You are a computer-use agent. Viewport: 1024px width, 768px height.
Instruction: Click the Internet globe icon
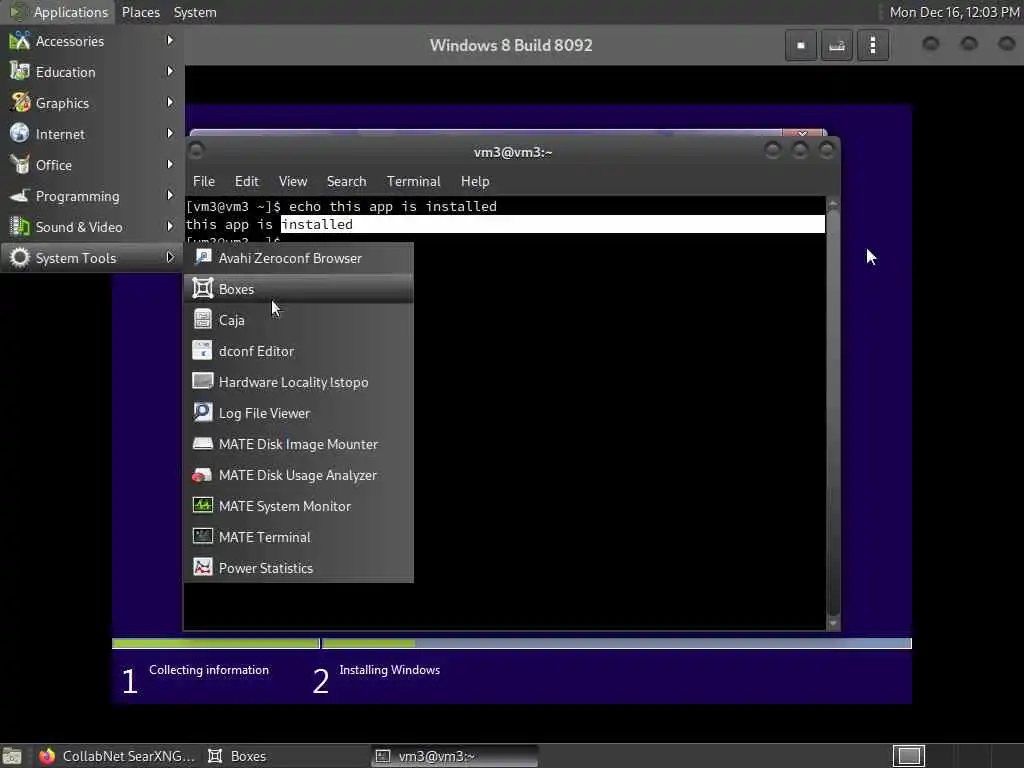point(20,133)
